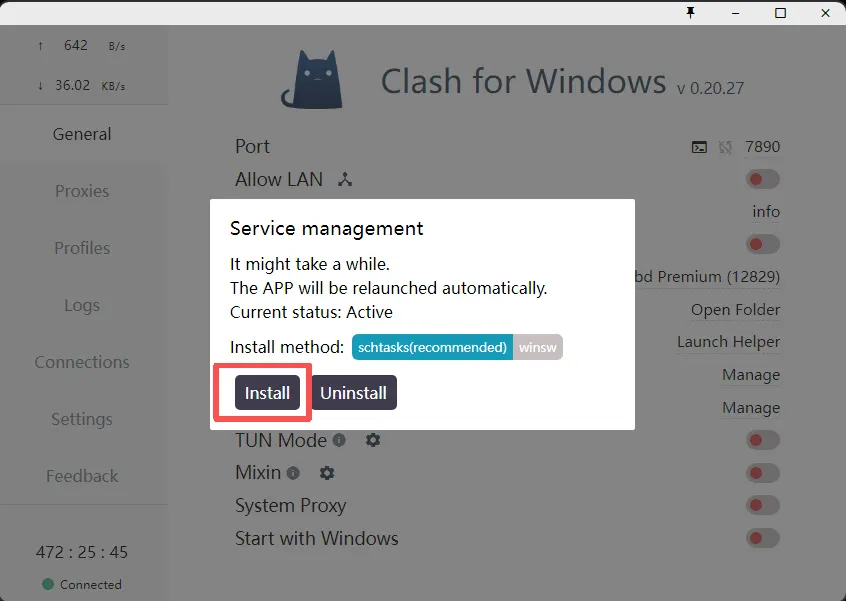Click the Port label
Screen dimensions: 846x601
pos(253,147)
